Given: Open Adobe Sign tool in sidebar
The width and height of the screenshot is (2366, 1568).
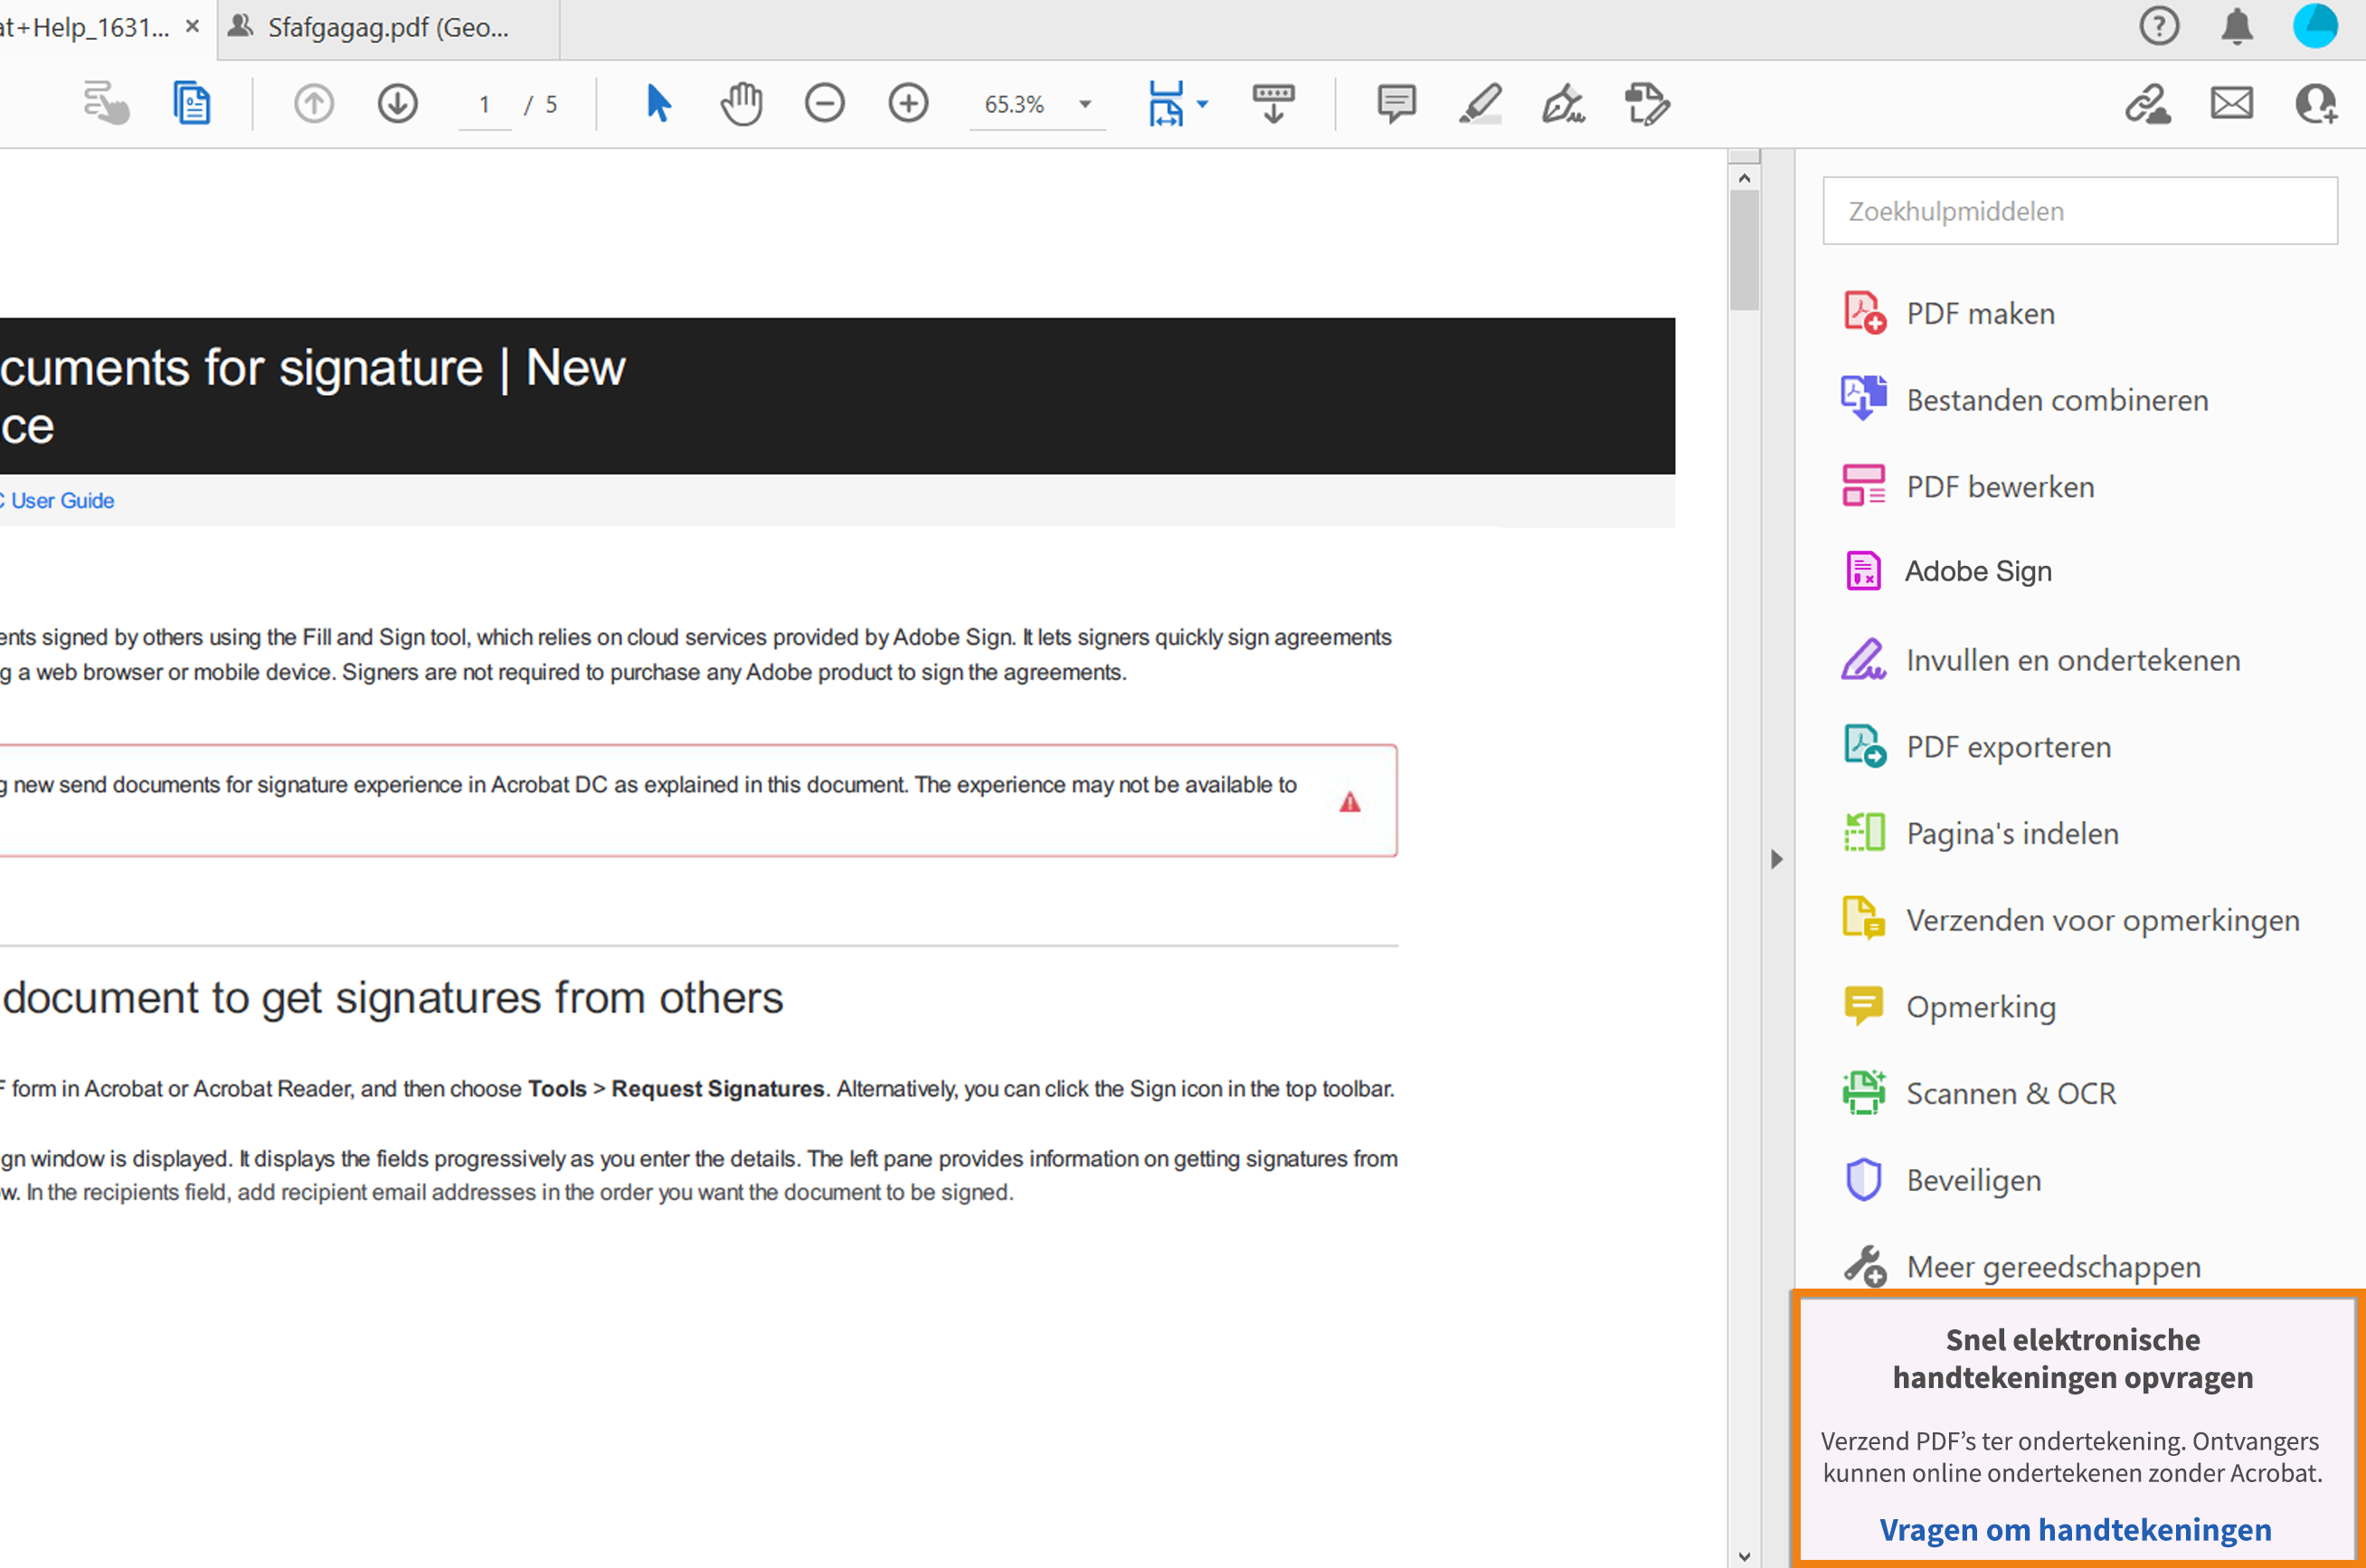Looking at the screenshot, I should 1977,572.
